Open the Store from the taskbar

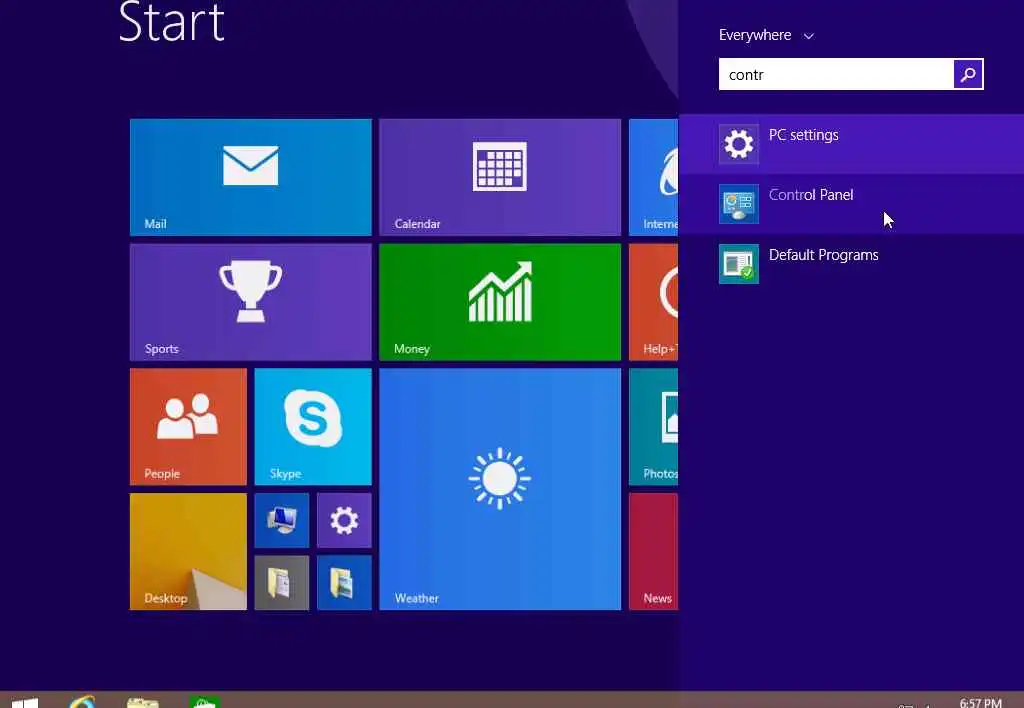204,701
